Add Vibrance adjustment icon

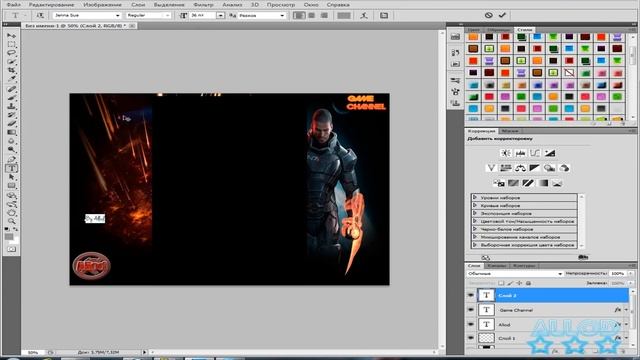491,168
